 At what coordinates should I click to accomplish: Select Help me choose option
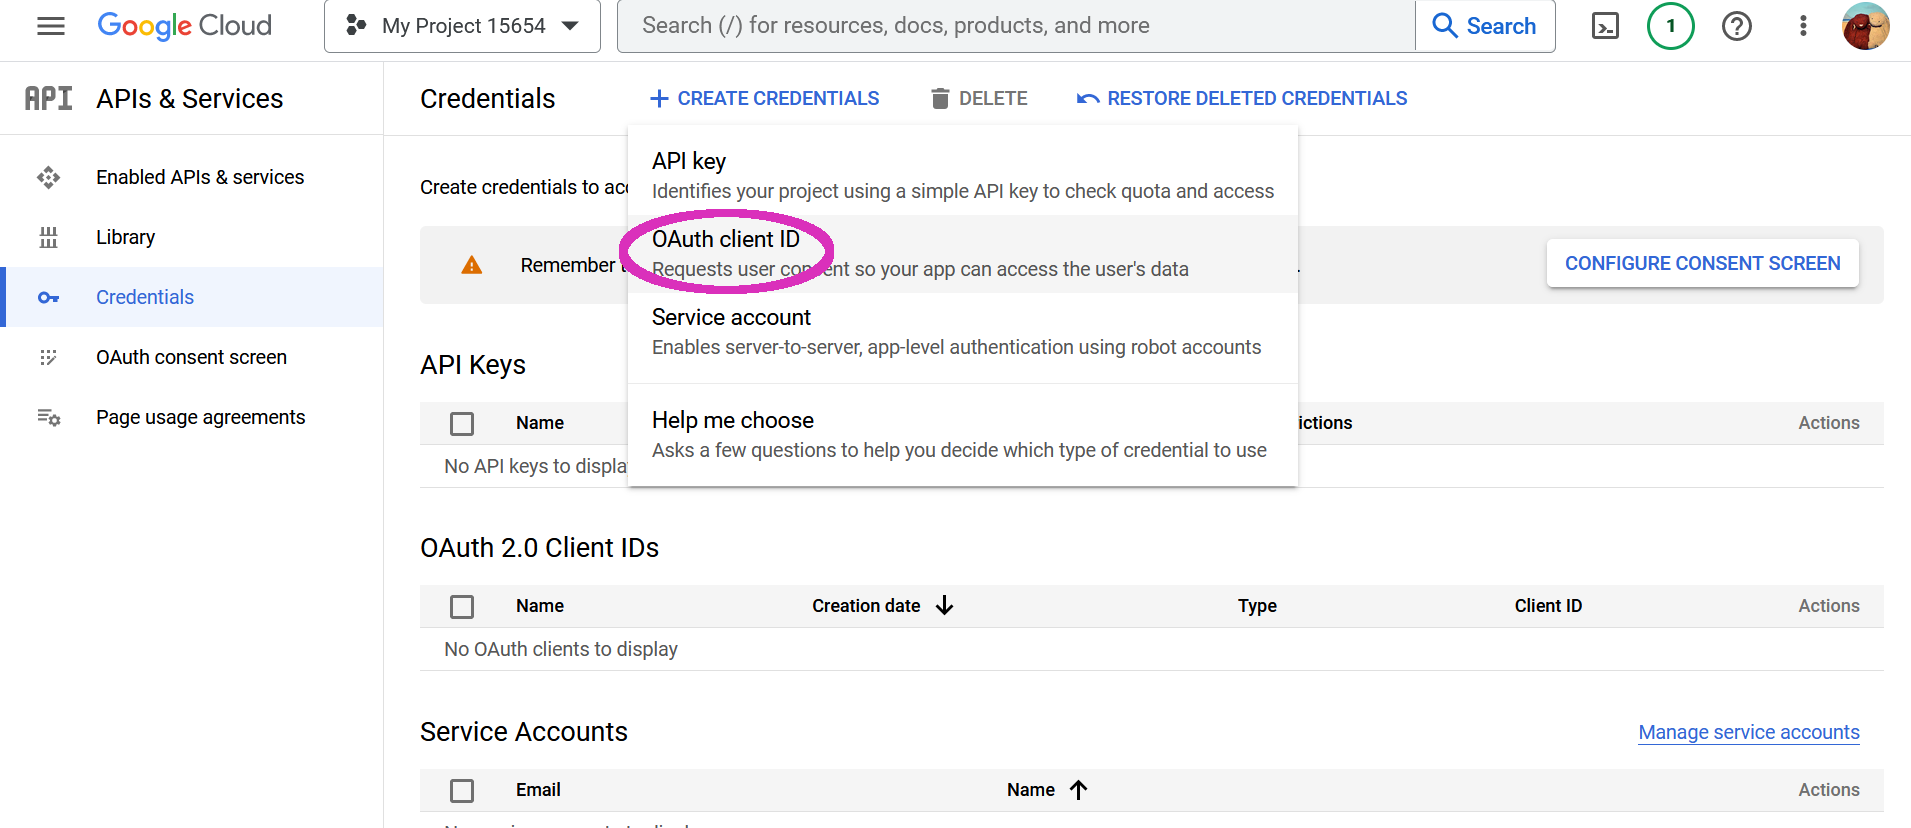point(963,434)
